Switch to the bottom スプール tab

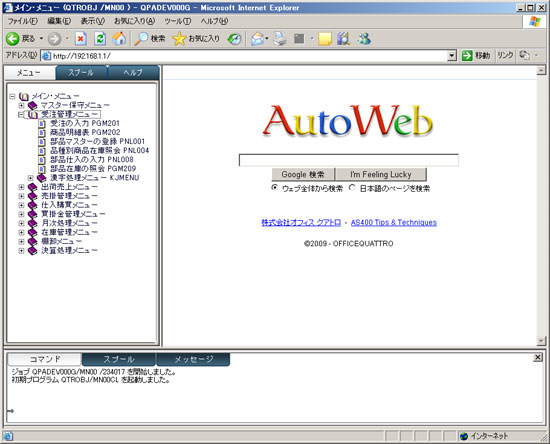tap(119, 359)
